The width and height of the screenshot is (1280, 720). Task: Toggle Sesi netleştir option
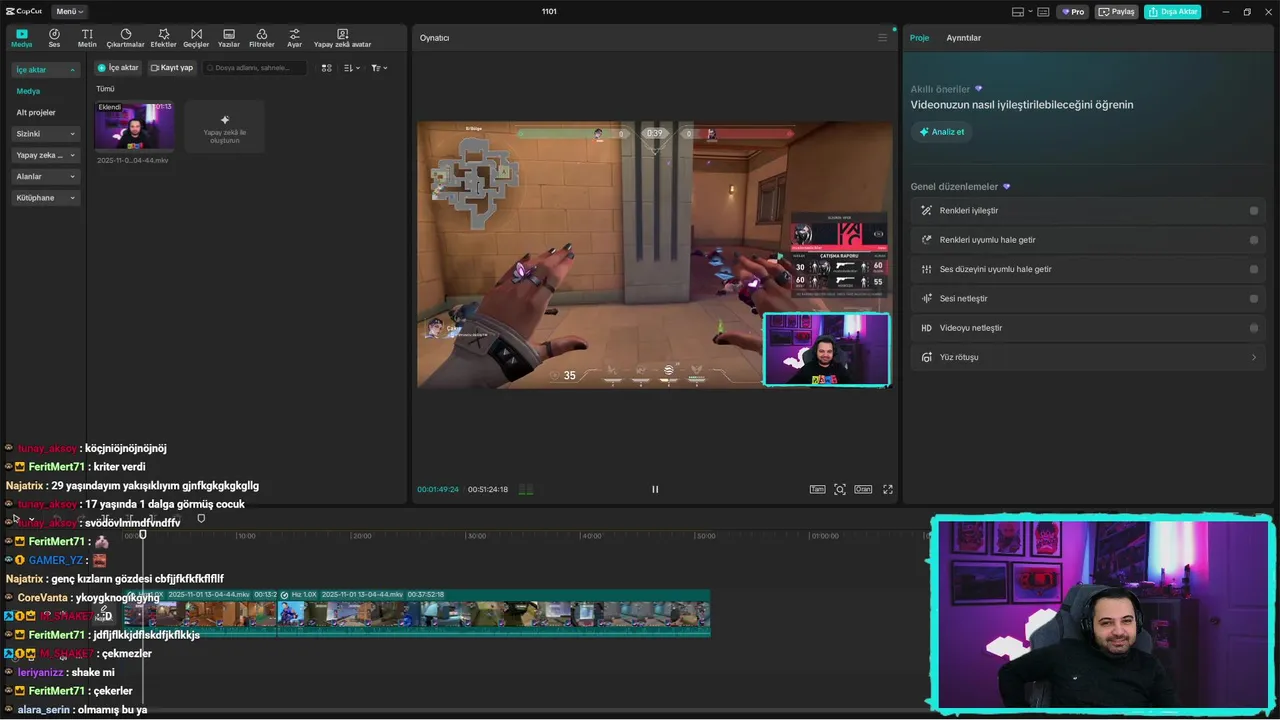pos(1254,299)
